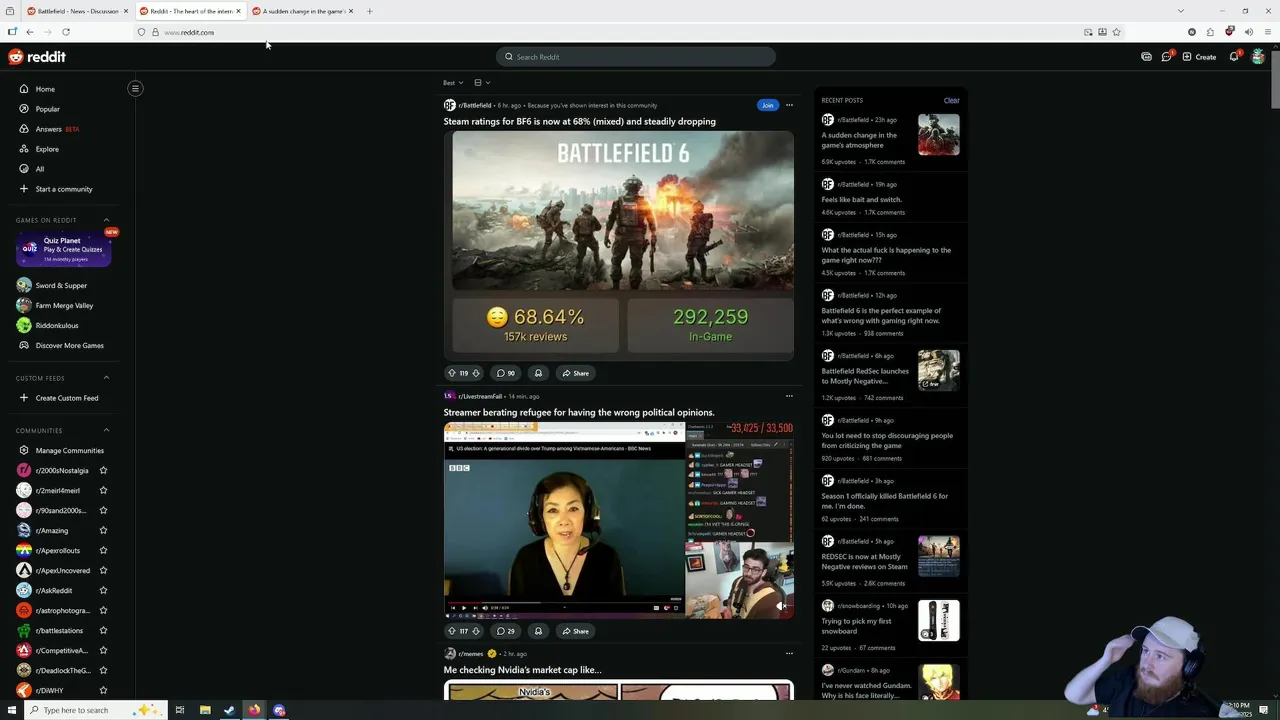Favorite r/battlestations with its star
The width and height of the screenshot is (1280, 720).
(x=103, y=630)
